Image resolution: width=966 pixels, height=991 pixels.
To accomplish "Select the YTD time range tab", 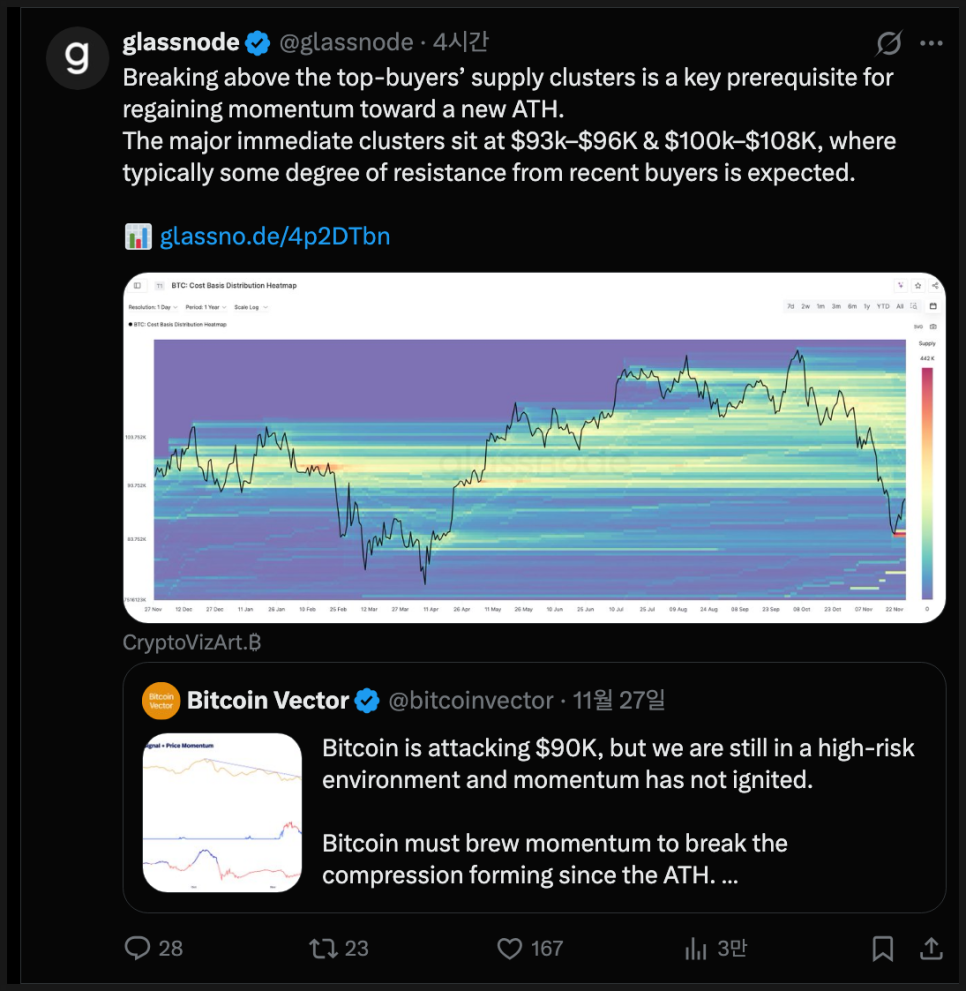I will 883,306.
